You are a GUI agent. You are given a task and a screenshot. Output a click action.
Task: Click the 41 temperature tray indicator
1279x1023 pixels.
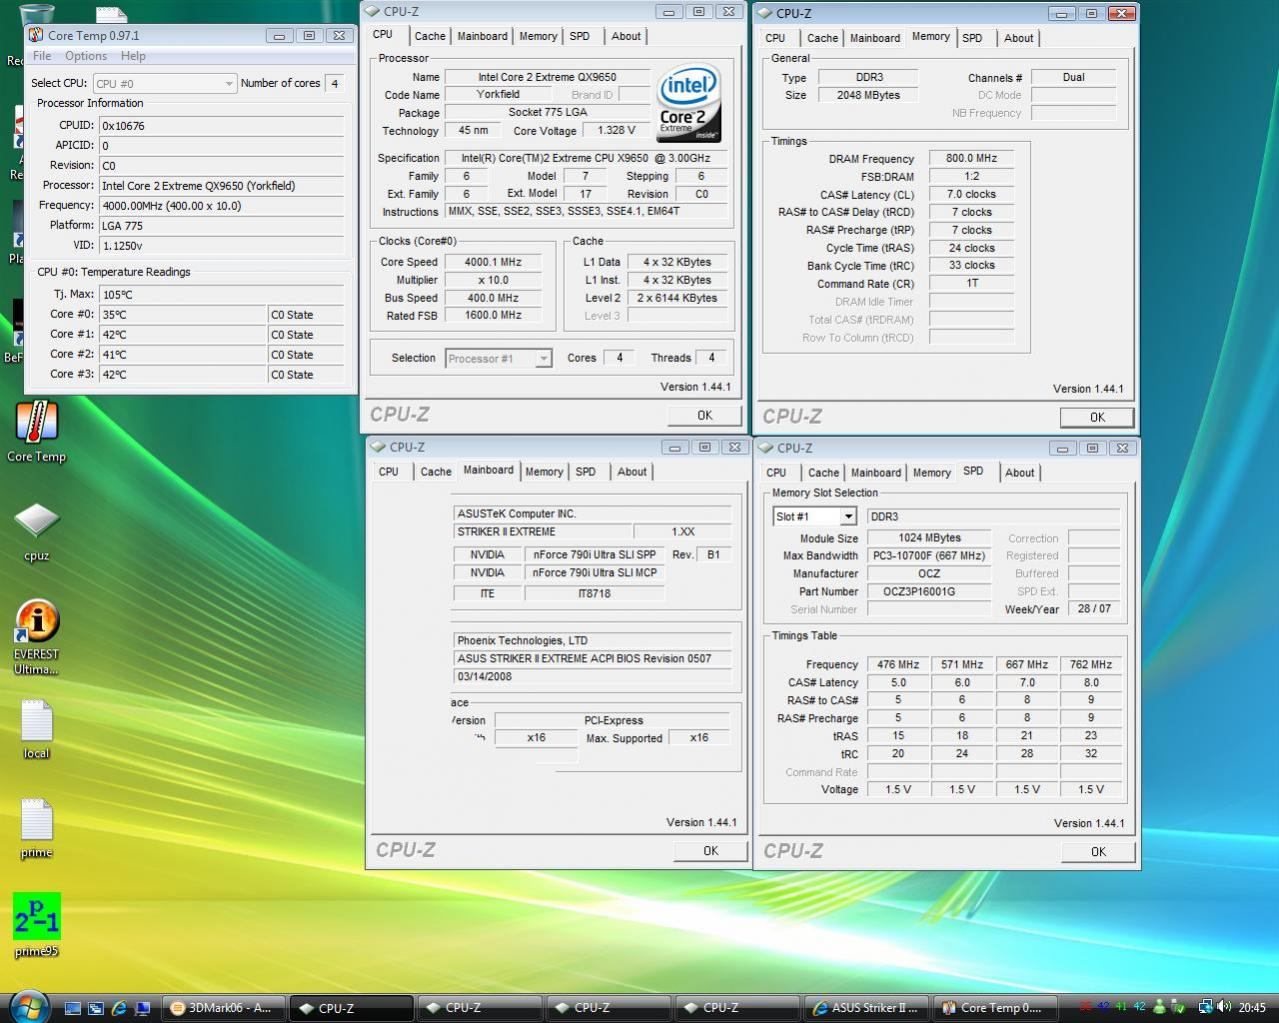pyautogui.click(x=1121, y=1007)
